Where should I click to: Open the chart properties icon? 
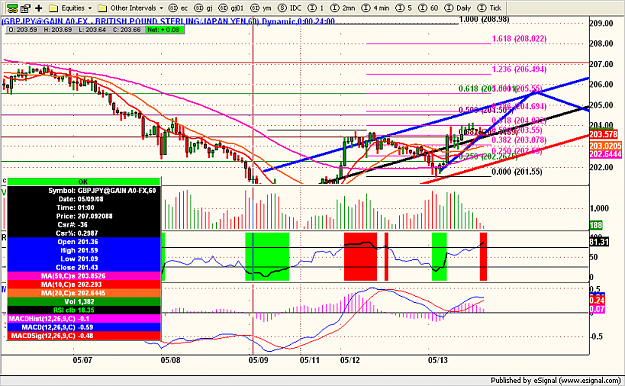[26, 8]
